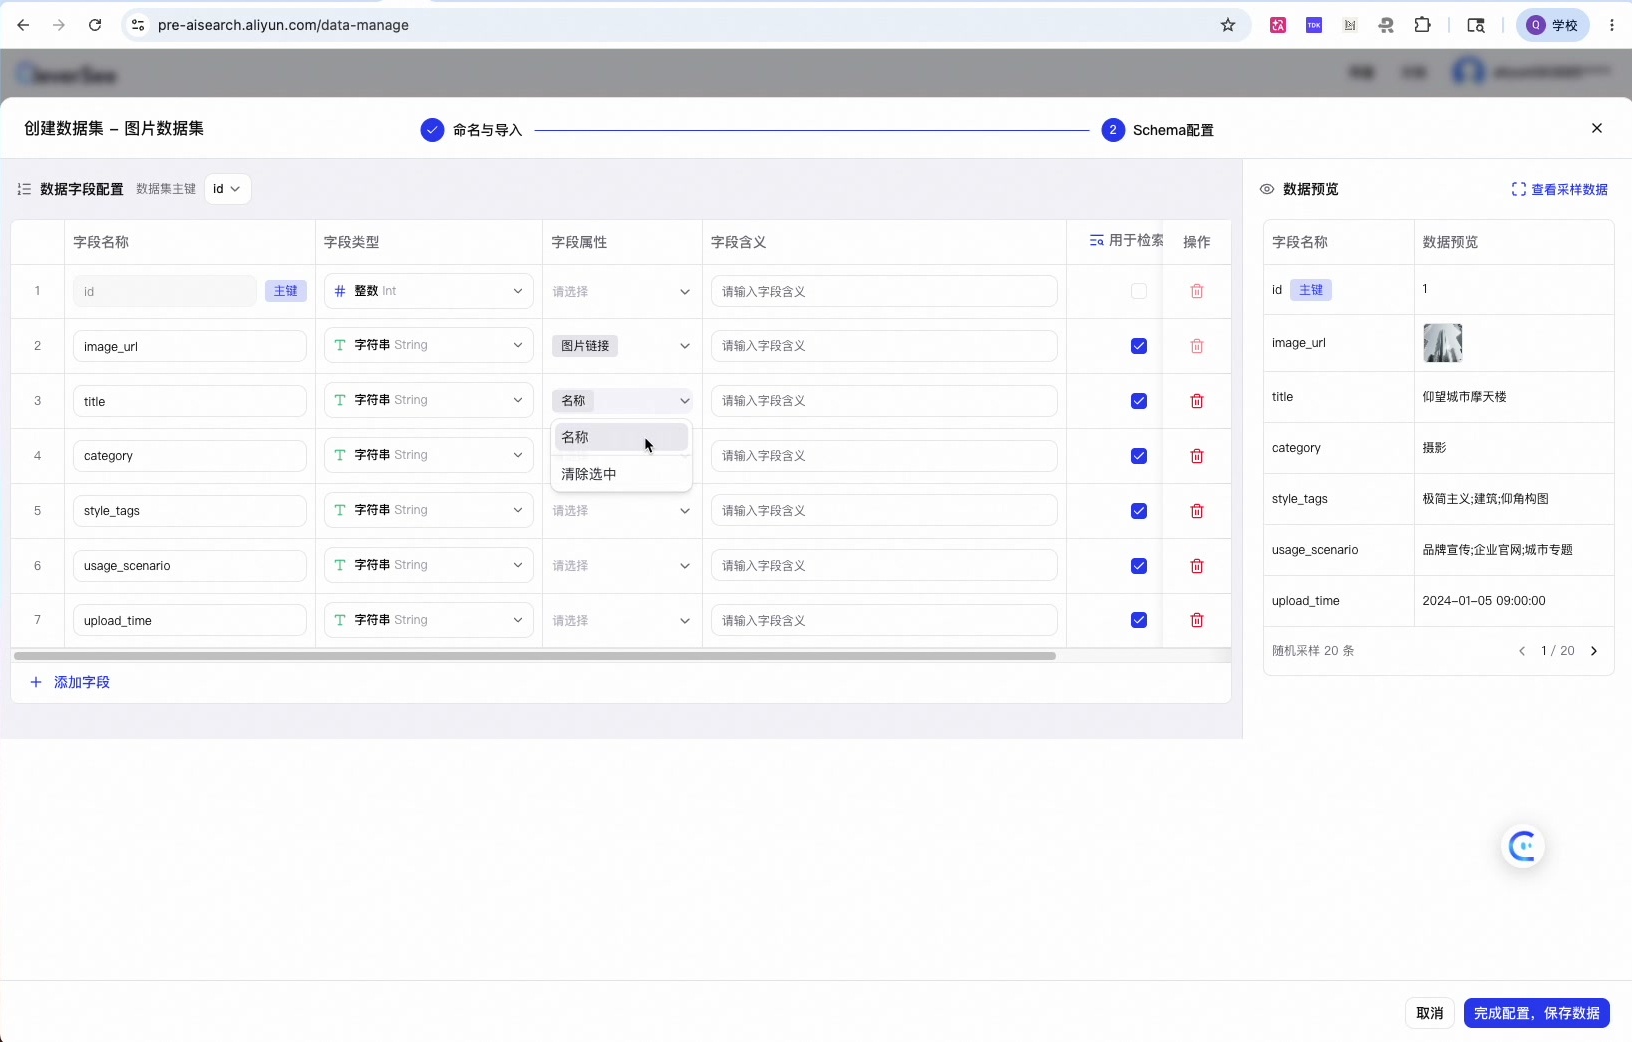Uncheck search checkbox for image_url
The image size is (1632, 1042).
[x=1138, y=346]
